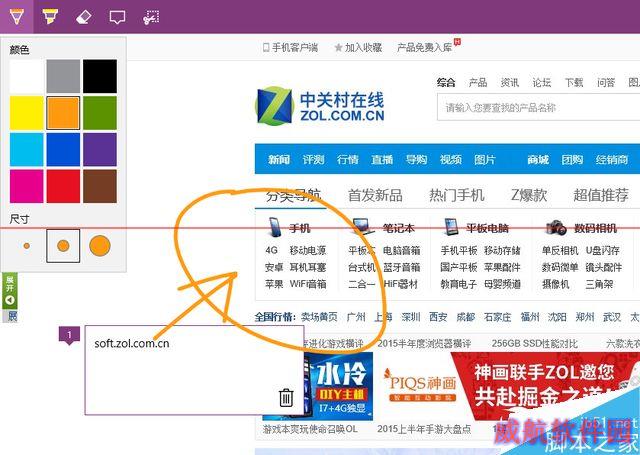
Task: Open 新闻 in the blue navigation bar
Action: (x=279, y=160)
